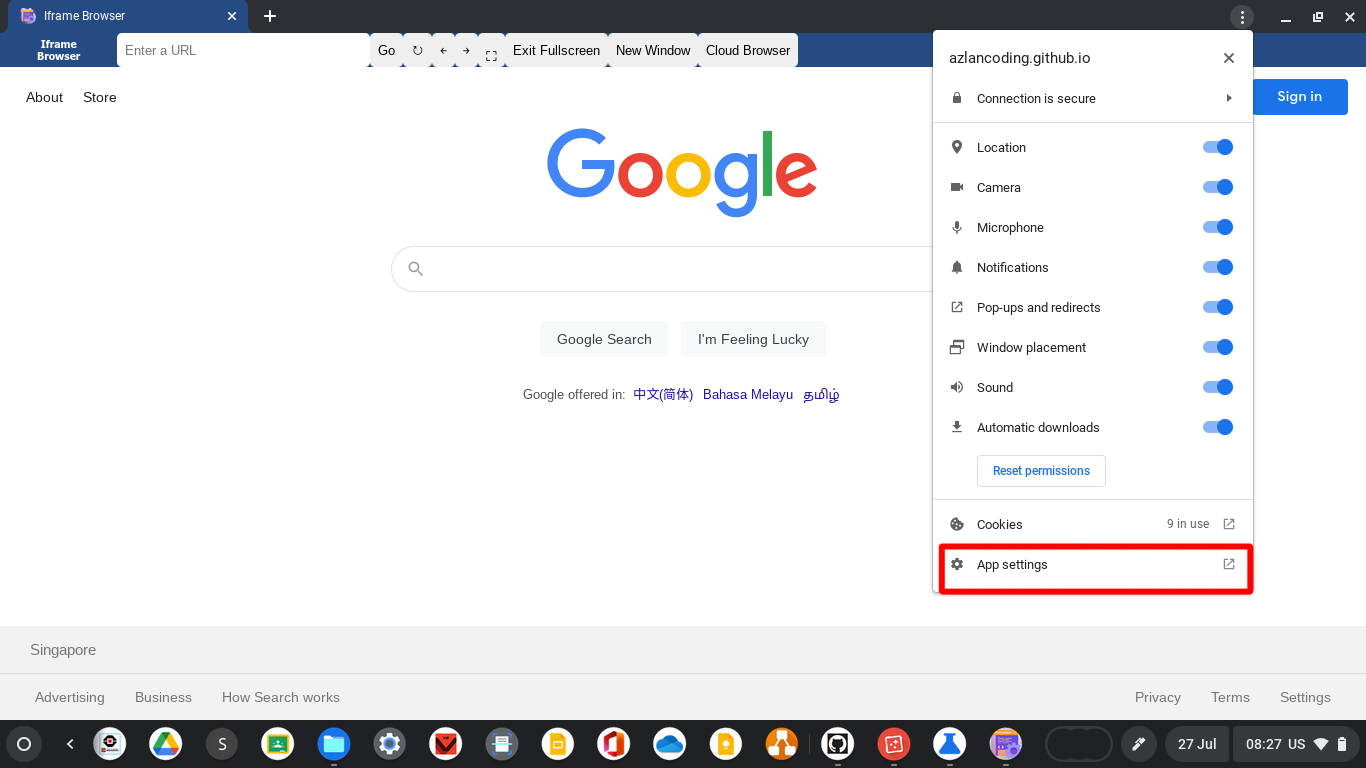
Task: Click external-link icon on App settings row
Action: (x=1229, y=564)
